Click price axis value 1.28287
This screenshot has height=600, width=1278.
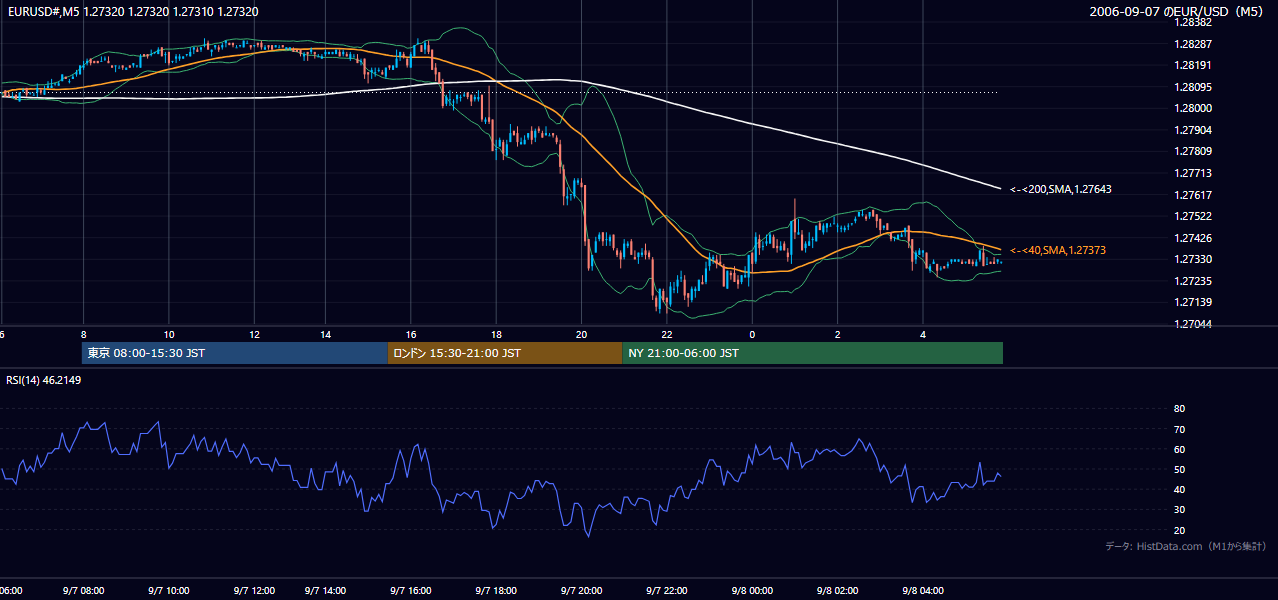click(1193, 44)
